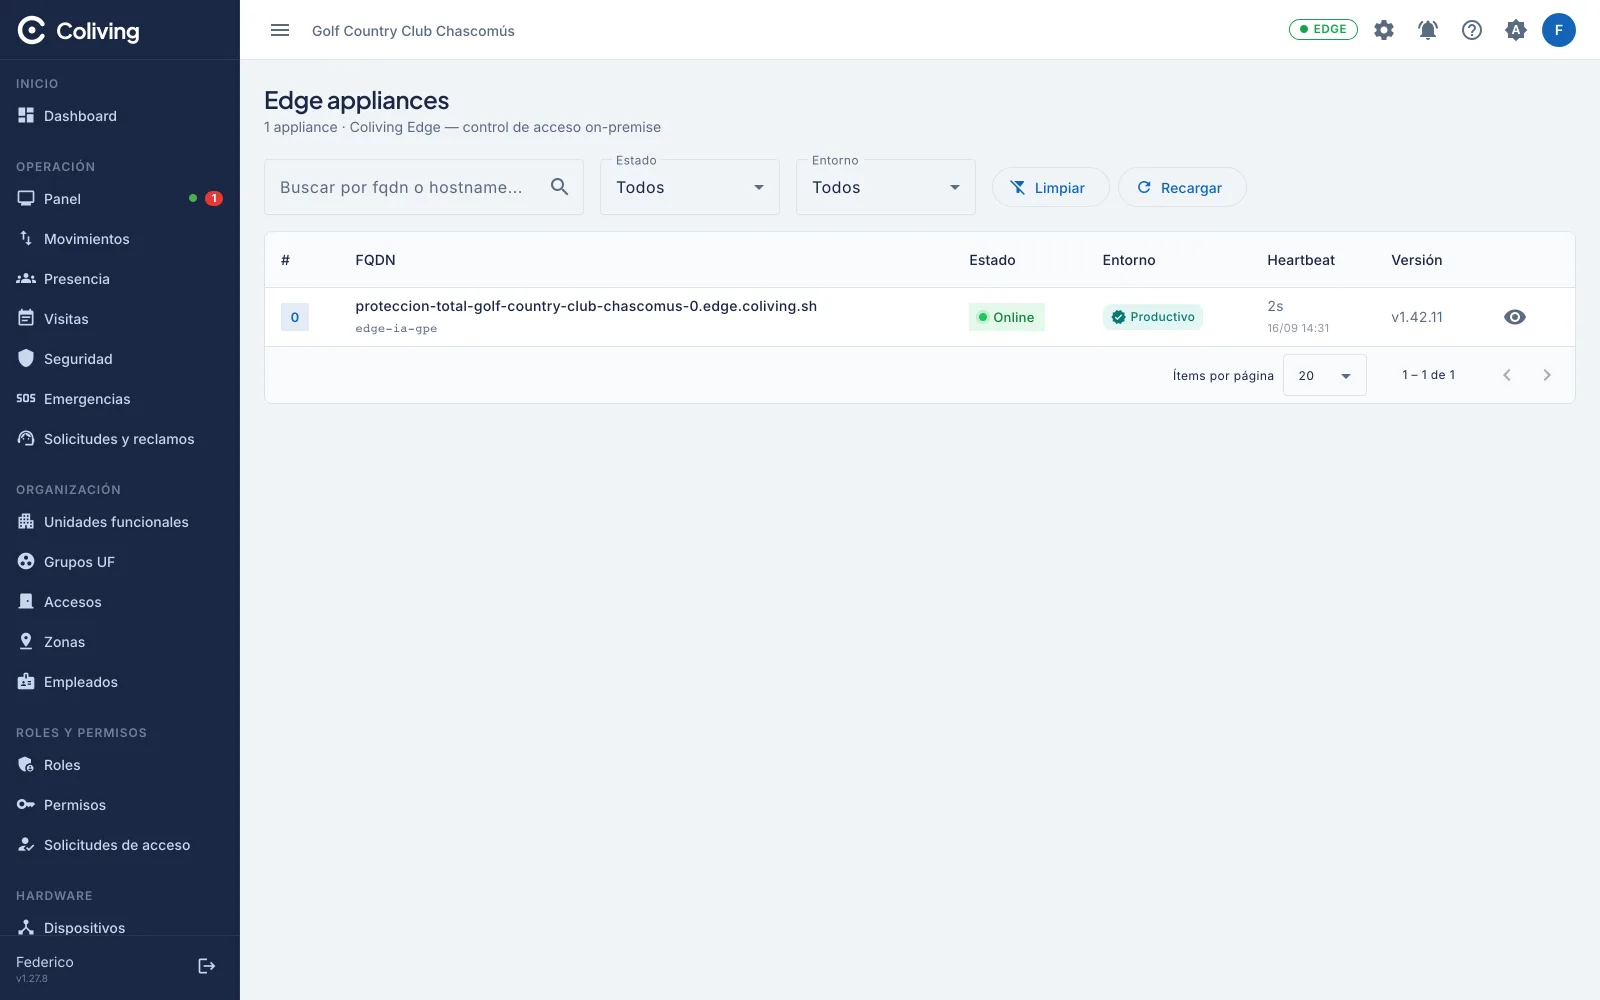Image resolution: width=1600 pixels, height=1000 pixels.
Task: Open notifications bell icon
Action: click(1428, 30)
